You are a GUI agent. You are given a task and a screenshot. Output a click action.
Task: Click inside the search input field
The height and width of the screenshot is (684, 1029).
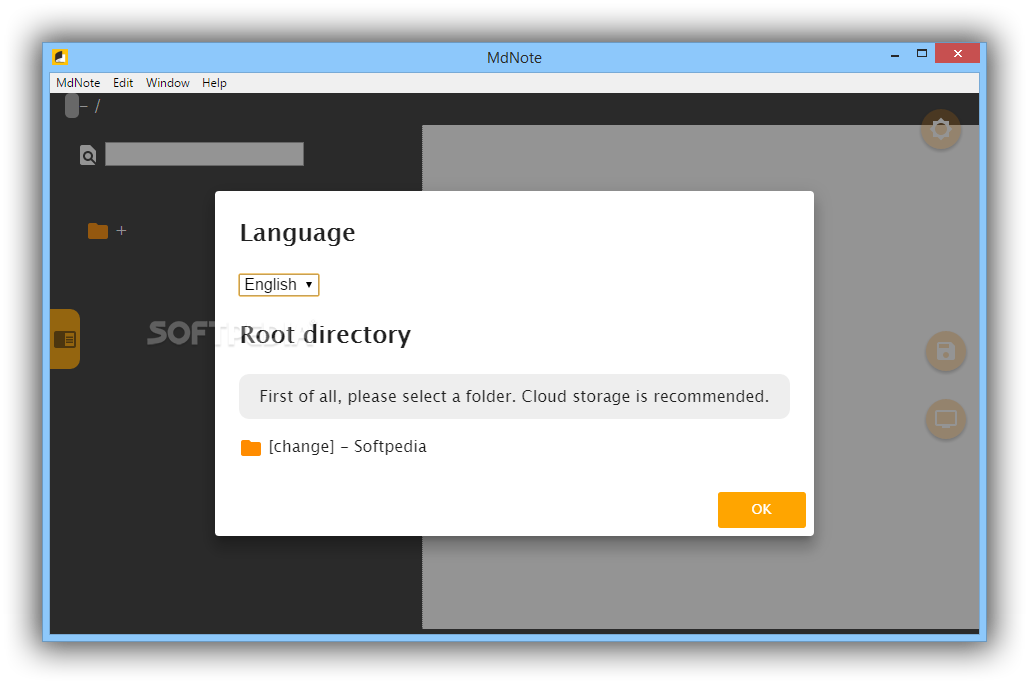[204, 154]
